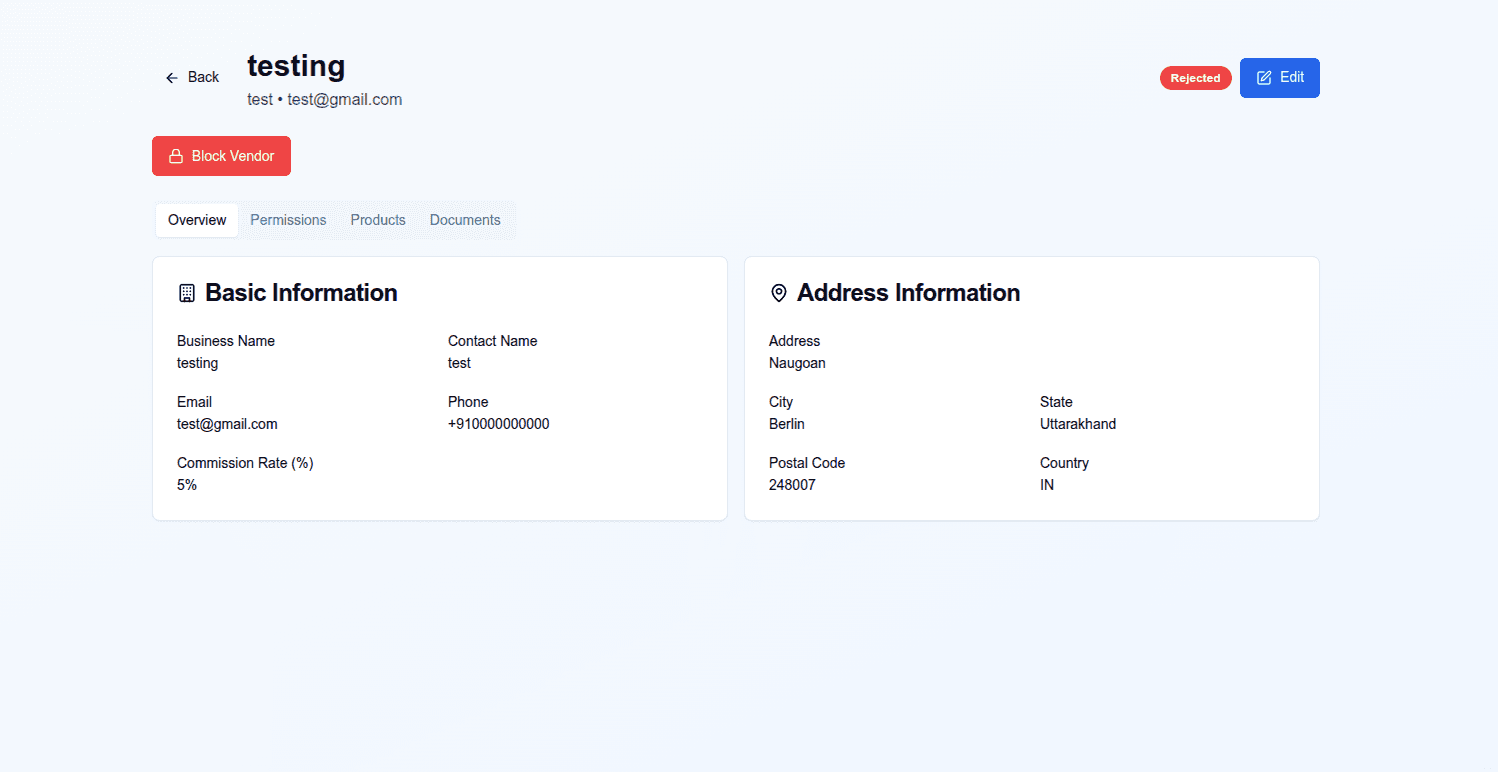Viewport: 1498px width, 772px height.
Task: Click the Rejected status badge
Action: (x=1195, y=78)
